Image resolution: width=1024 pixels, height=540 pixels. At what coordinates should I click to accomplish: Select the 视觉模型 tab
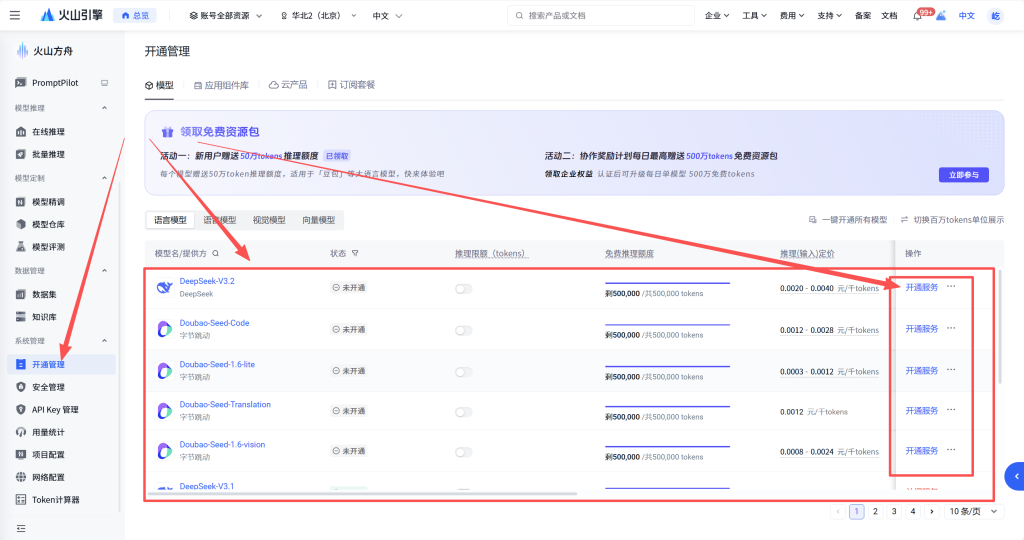(268, 220)
